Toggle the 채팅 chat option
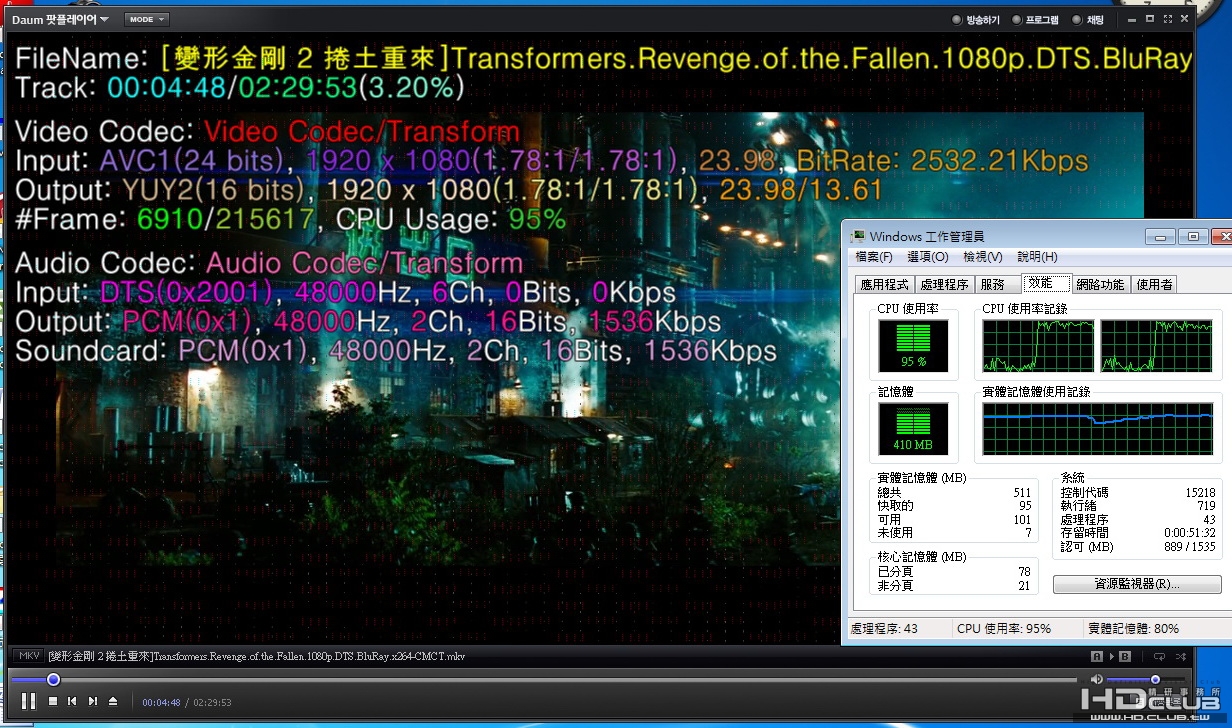 (1088, 19)
